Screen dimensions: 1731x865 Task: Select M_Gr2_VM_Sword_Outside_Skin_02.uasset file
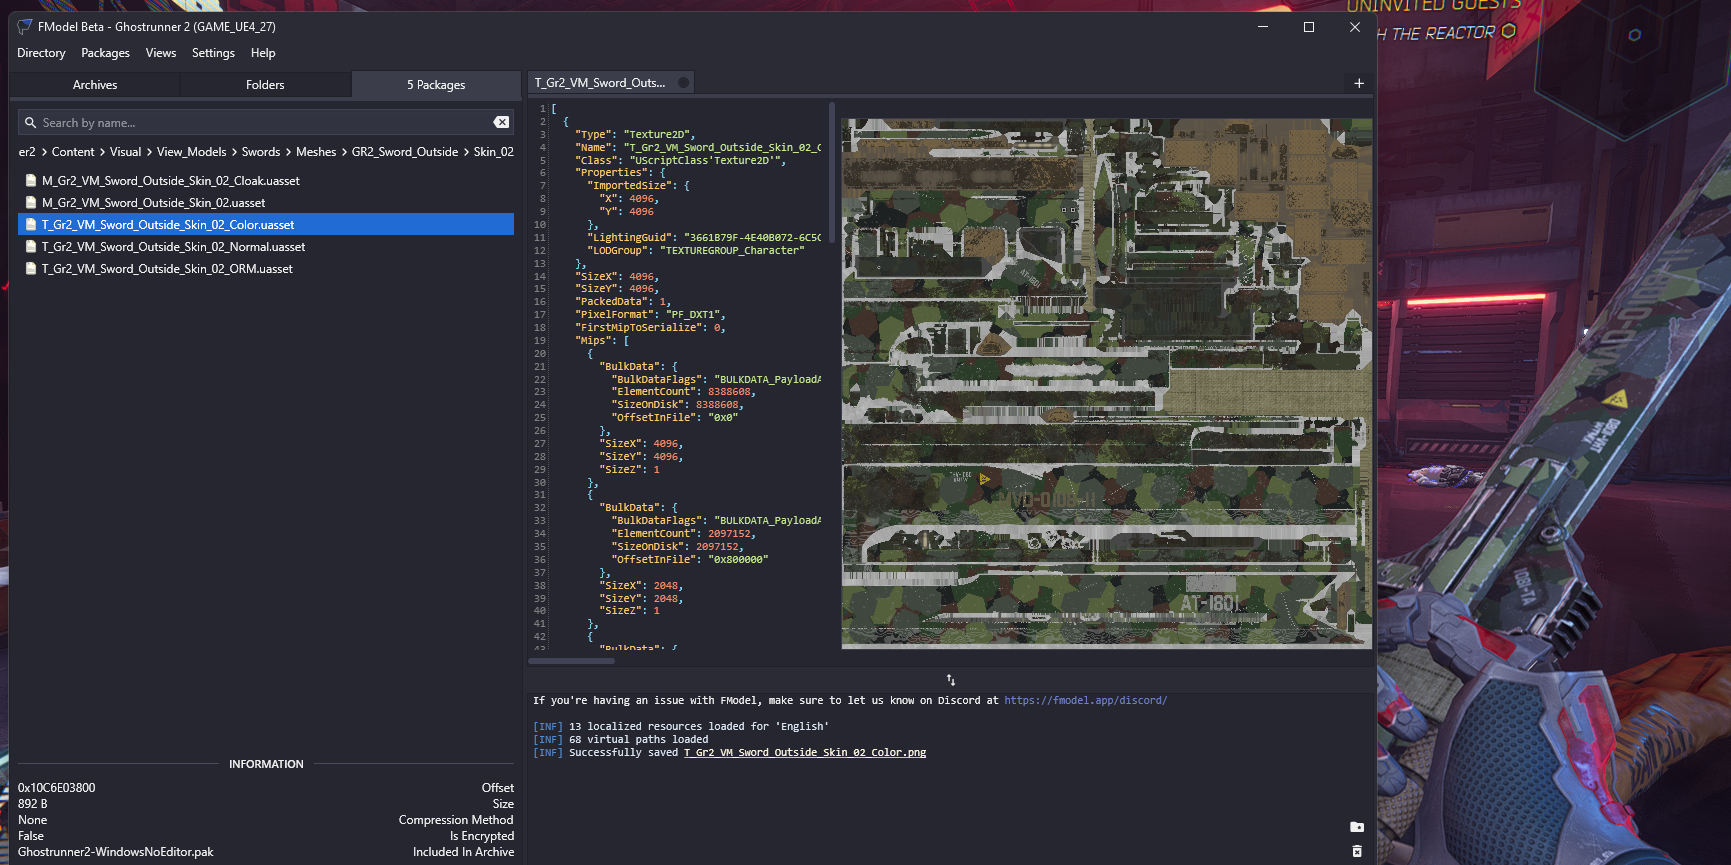click(x=266, y=203)
